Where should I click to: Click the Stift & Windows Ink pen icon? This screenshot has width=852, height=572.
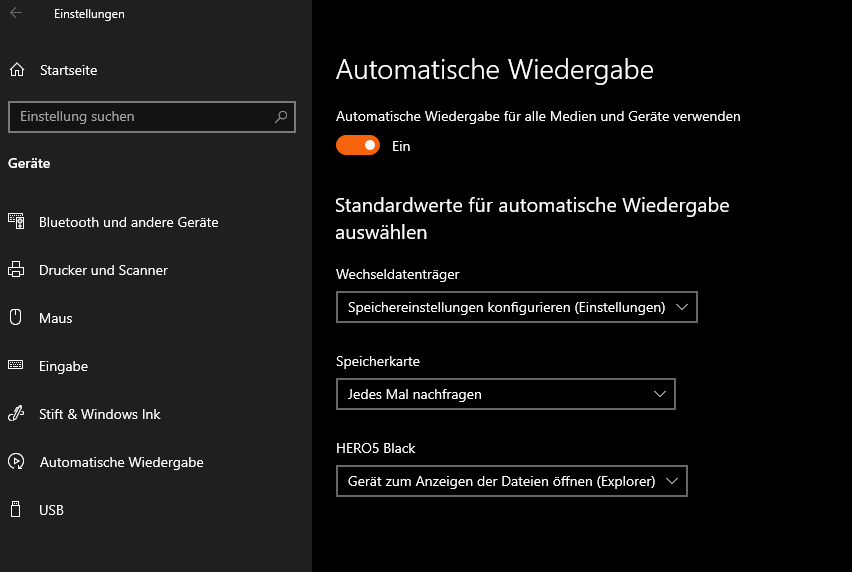tap(16, 414)
